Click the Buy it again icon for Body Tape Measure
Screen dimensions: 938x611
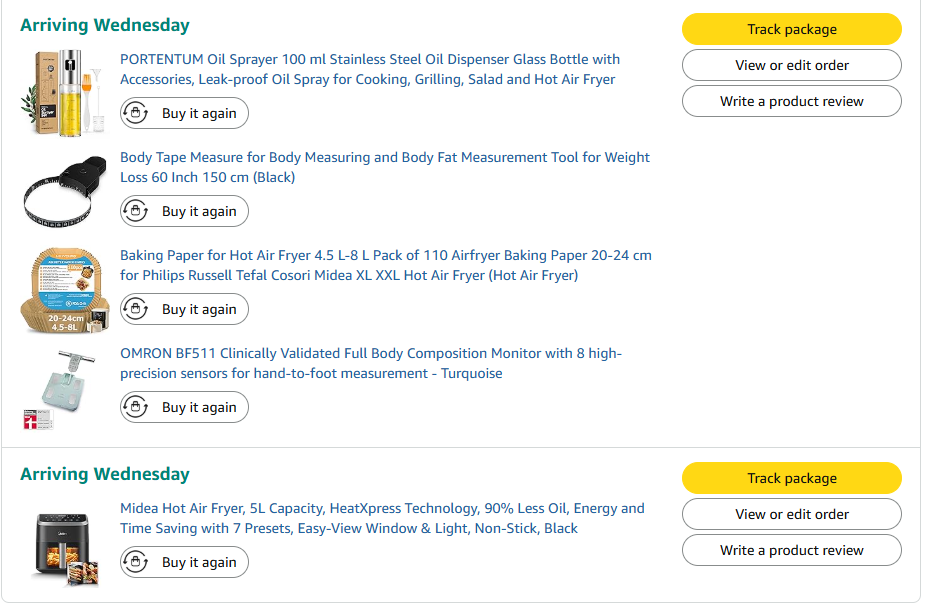pos(136,212)
